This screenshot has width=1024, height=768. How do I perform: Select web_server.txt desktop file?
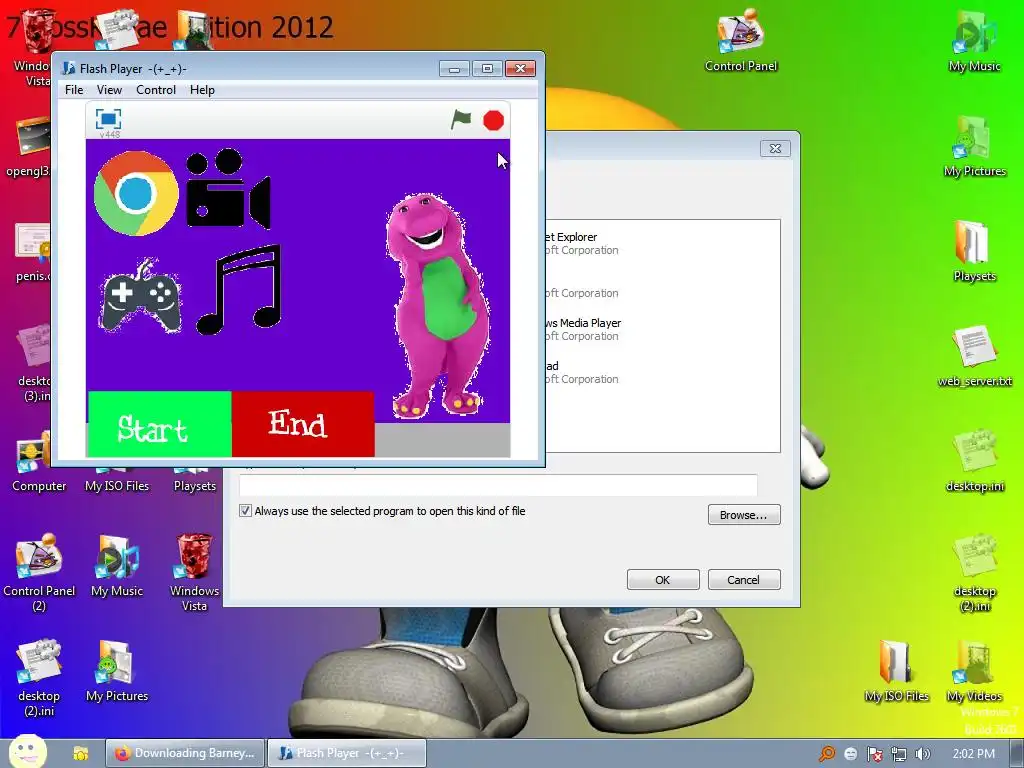point(974,357)
